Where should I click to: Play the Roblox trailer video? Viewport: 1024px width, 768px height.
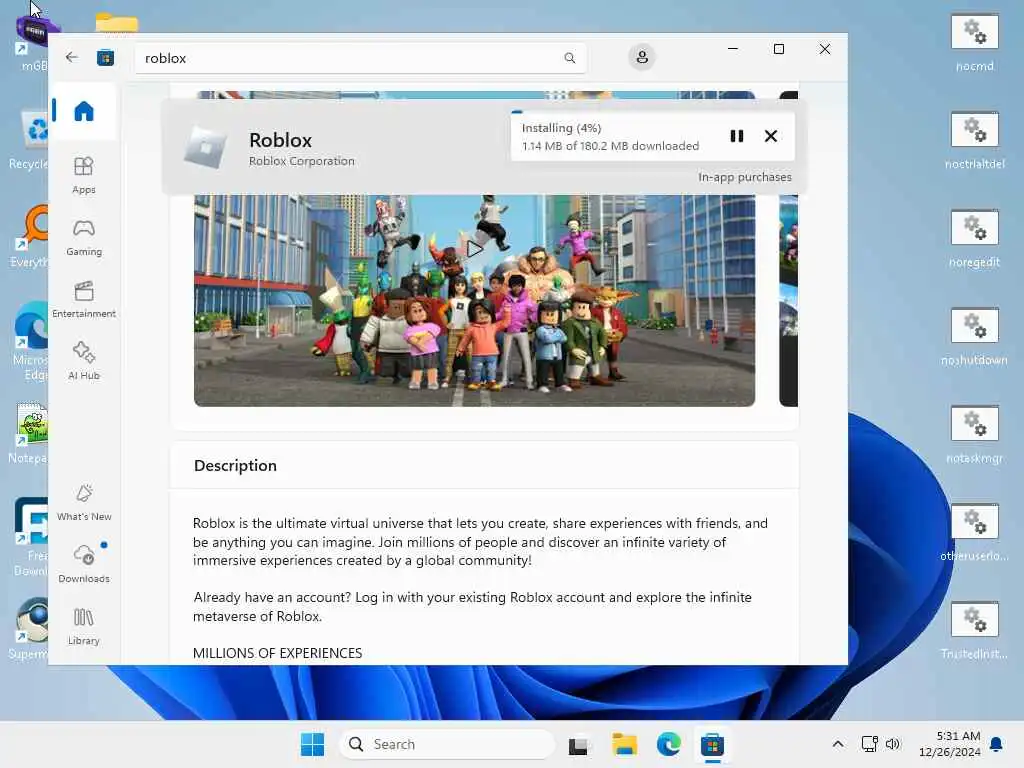click(x=475, y=249)
